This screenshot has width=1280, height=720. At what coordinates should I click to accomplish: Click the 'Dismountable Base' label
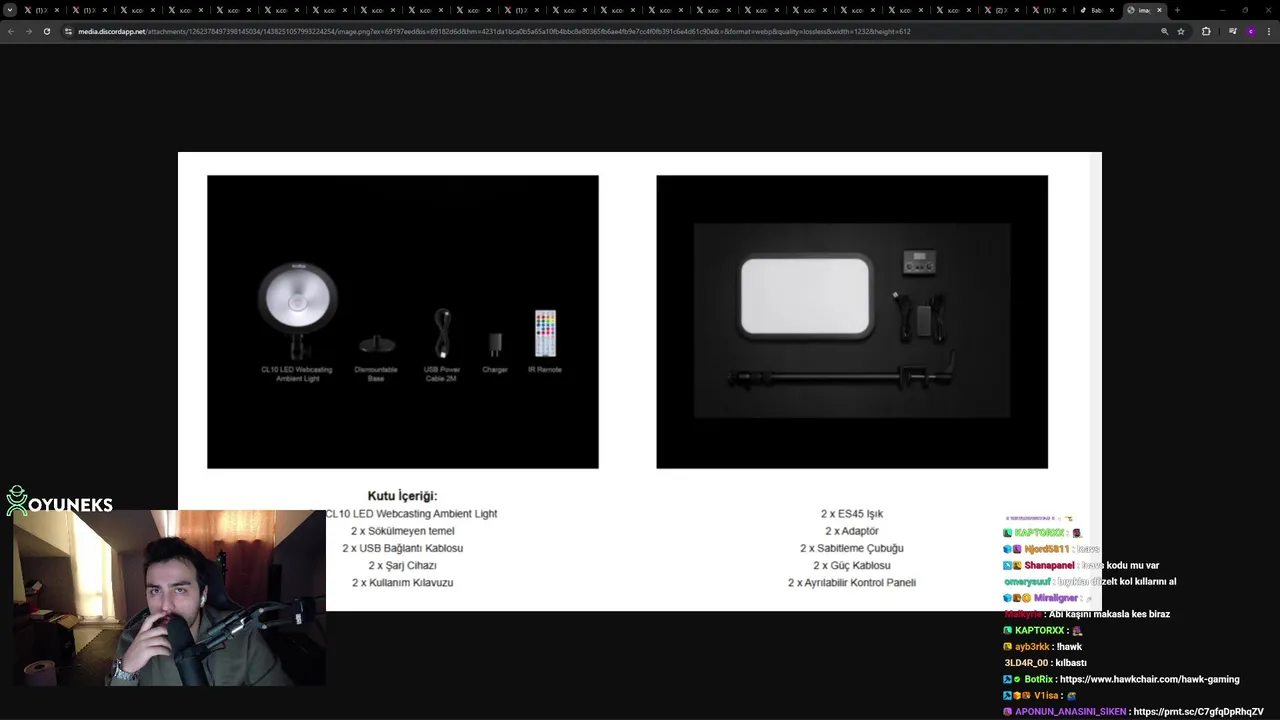(x=376, y=374)
